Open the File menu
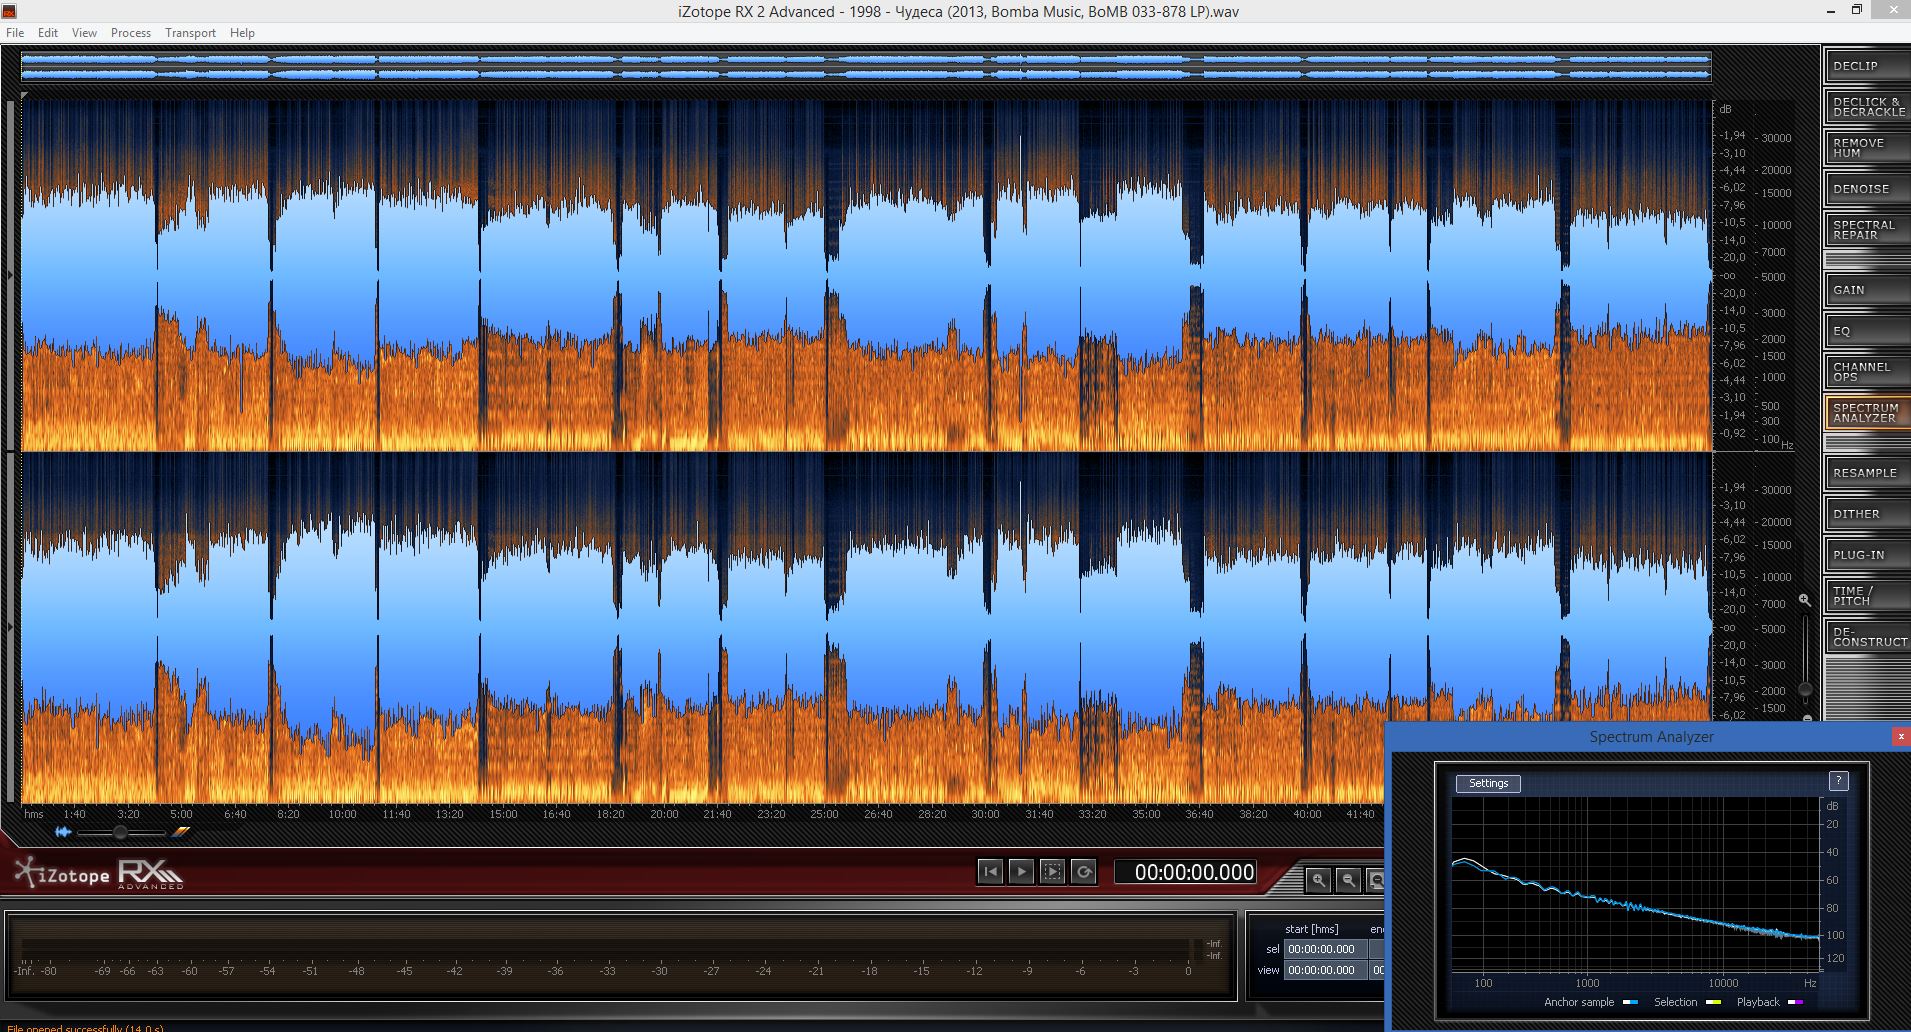 coord(15,33)
